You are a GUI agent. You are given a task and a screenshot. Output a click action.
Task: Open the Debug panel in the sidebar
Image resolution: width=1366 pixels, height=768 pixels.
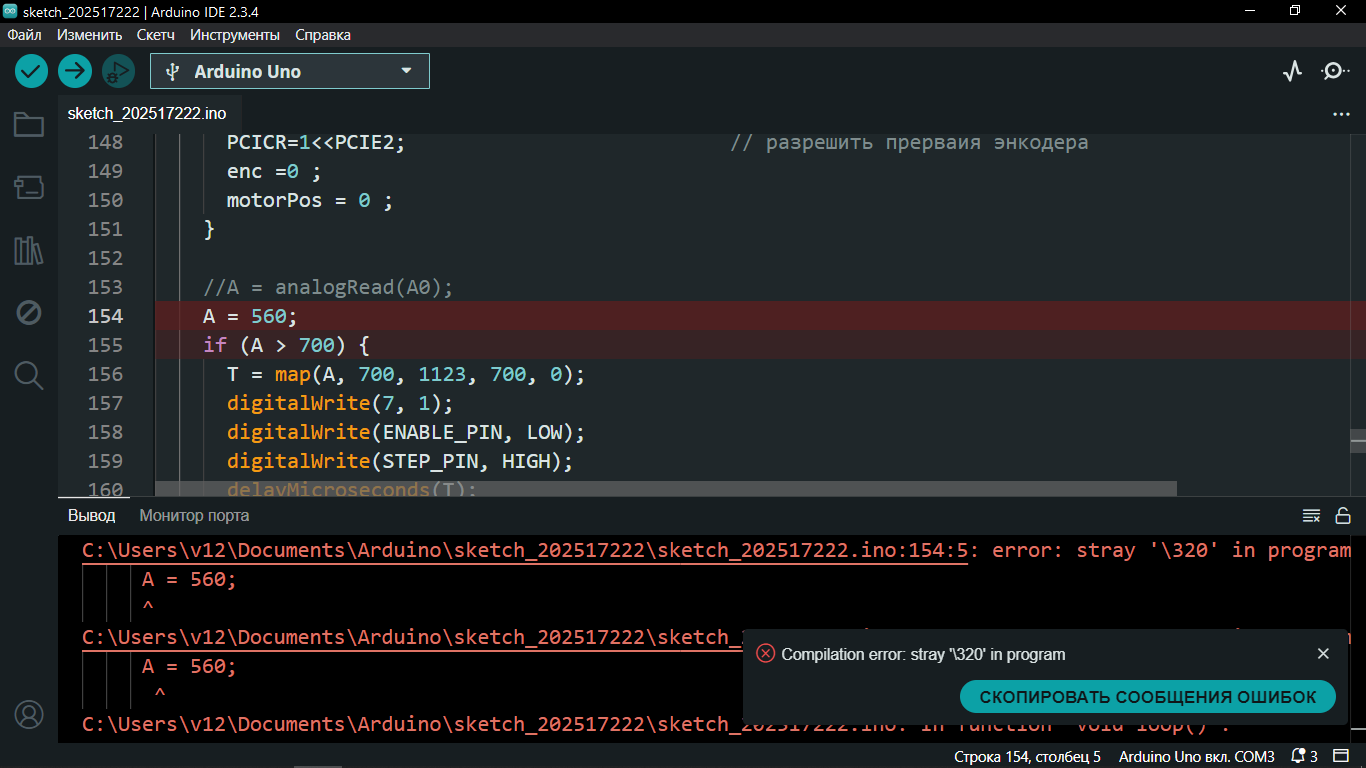click(x=29, y=313)
